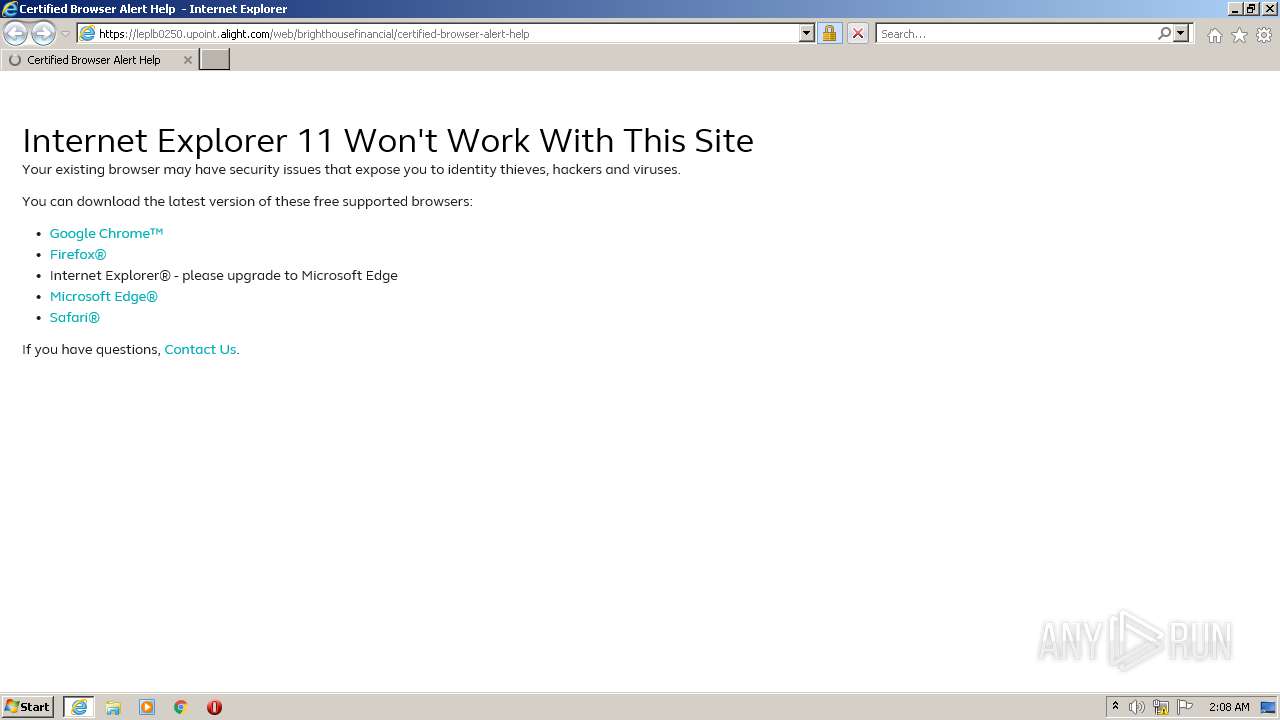Select the Certified Browser Alert Help tab
1280x720 pixels.
[99, 60]
